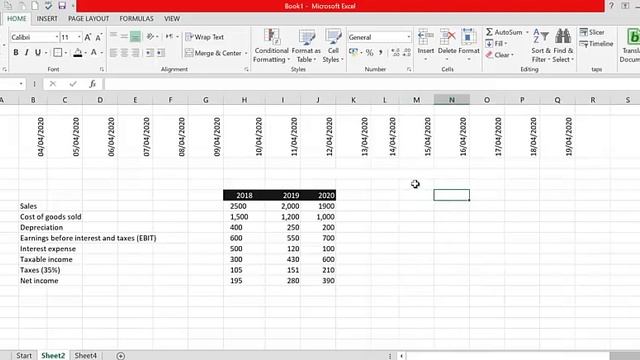
Task: Align text right
Action: point(135,53)
